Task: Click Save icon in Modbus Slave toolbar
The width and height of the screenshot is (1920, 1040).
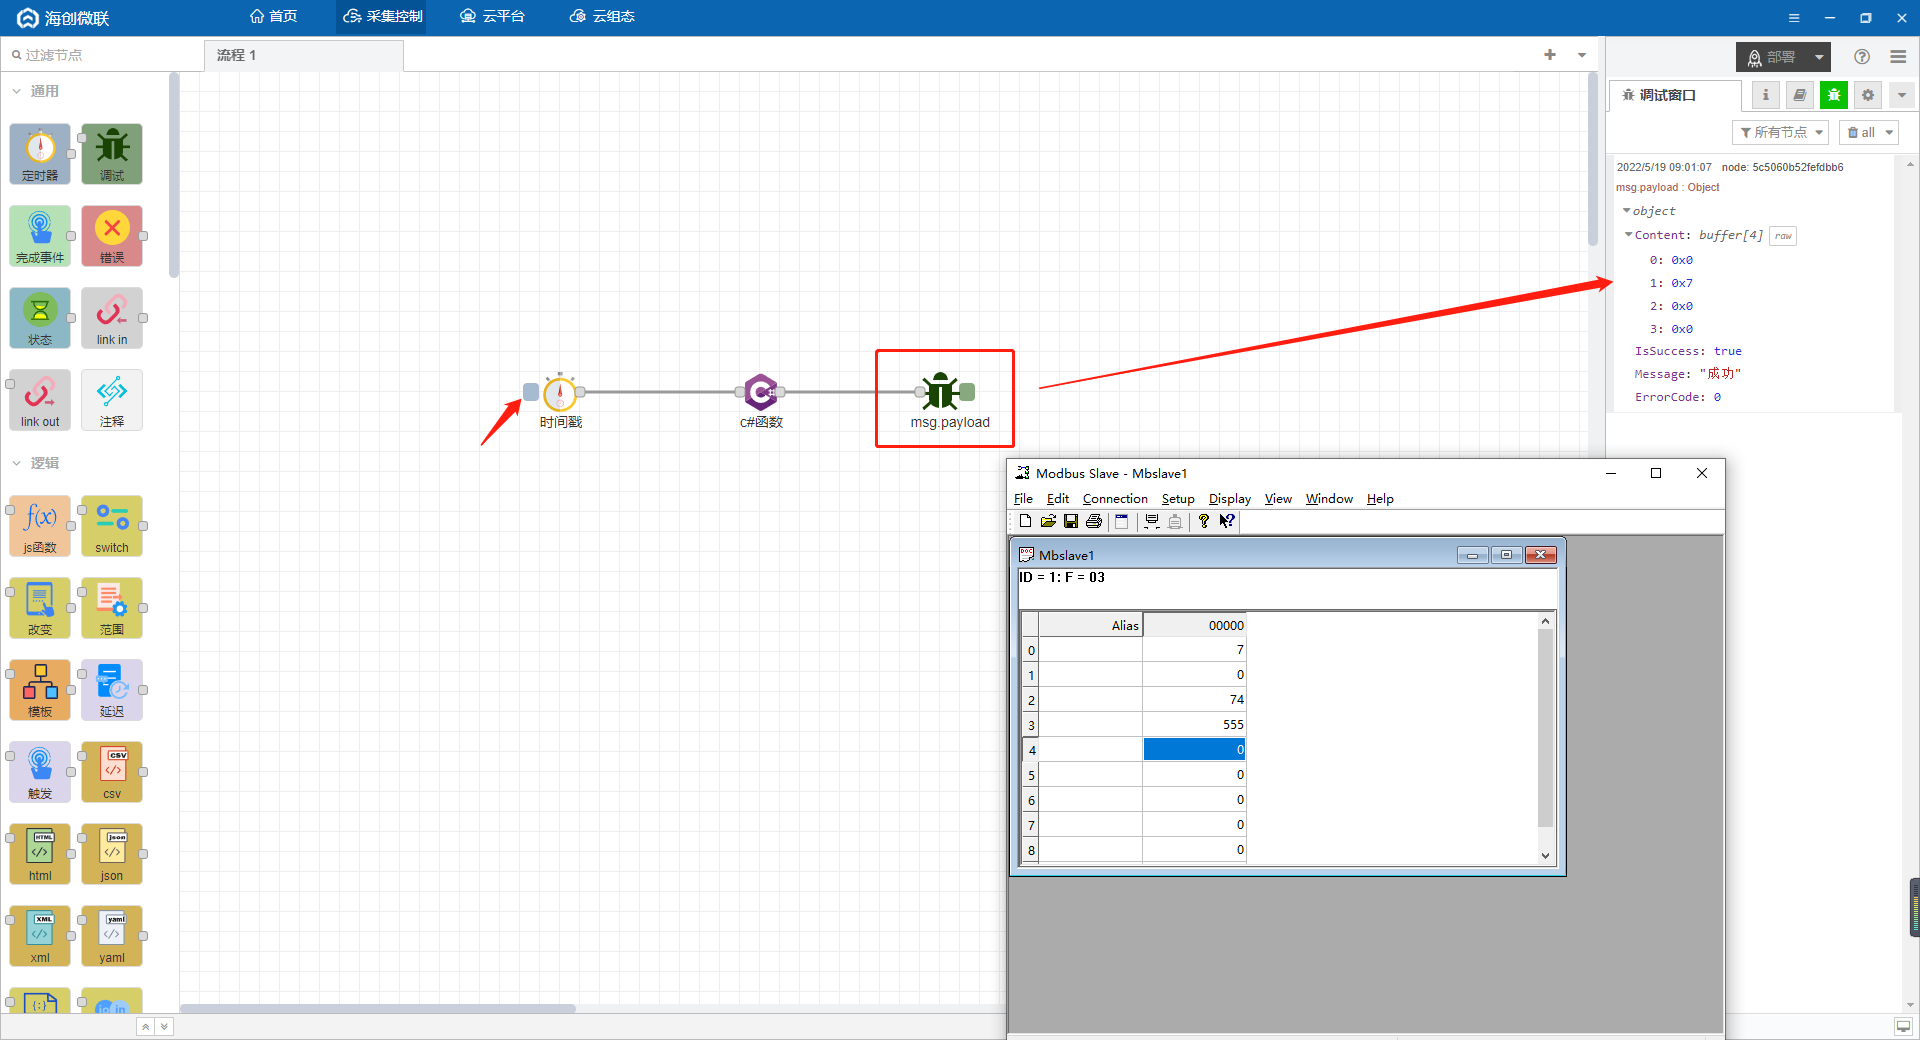Action: coord(1071,521)
